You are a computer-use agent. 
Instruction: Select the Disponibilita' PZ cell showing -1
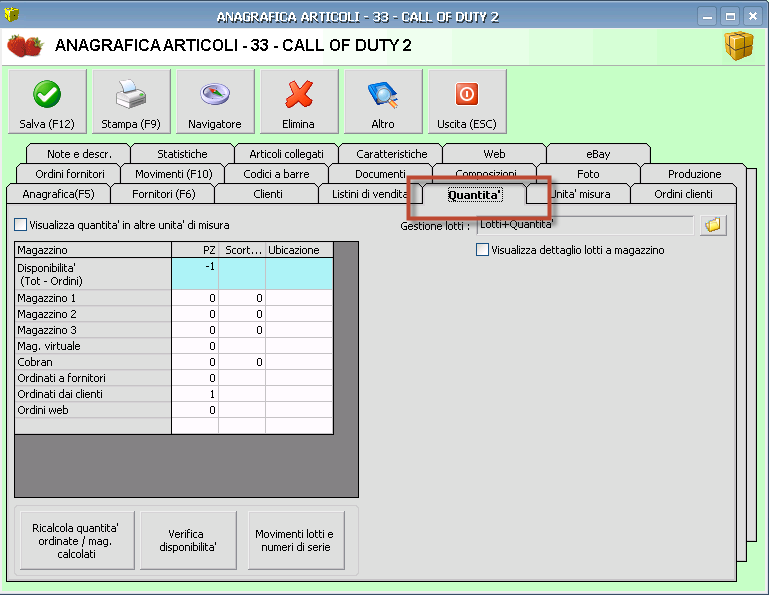point(195,274)
